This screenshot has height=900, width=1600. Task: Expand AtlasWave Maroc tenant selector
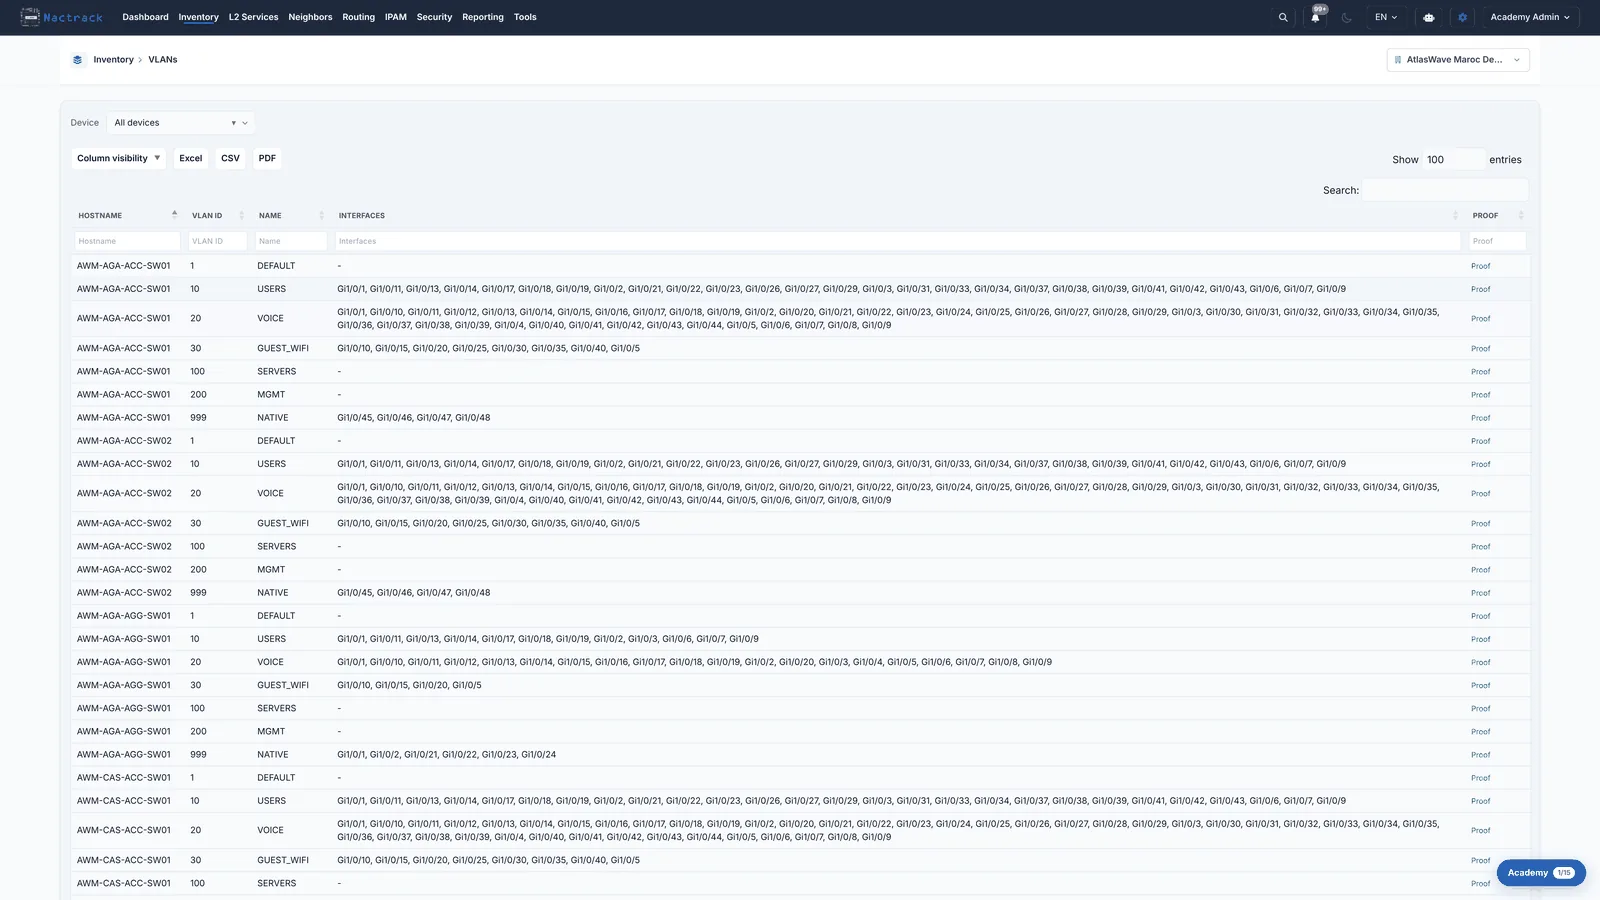[1458, 60]
